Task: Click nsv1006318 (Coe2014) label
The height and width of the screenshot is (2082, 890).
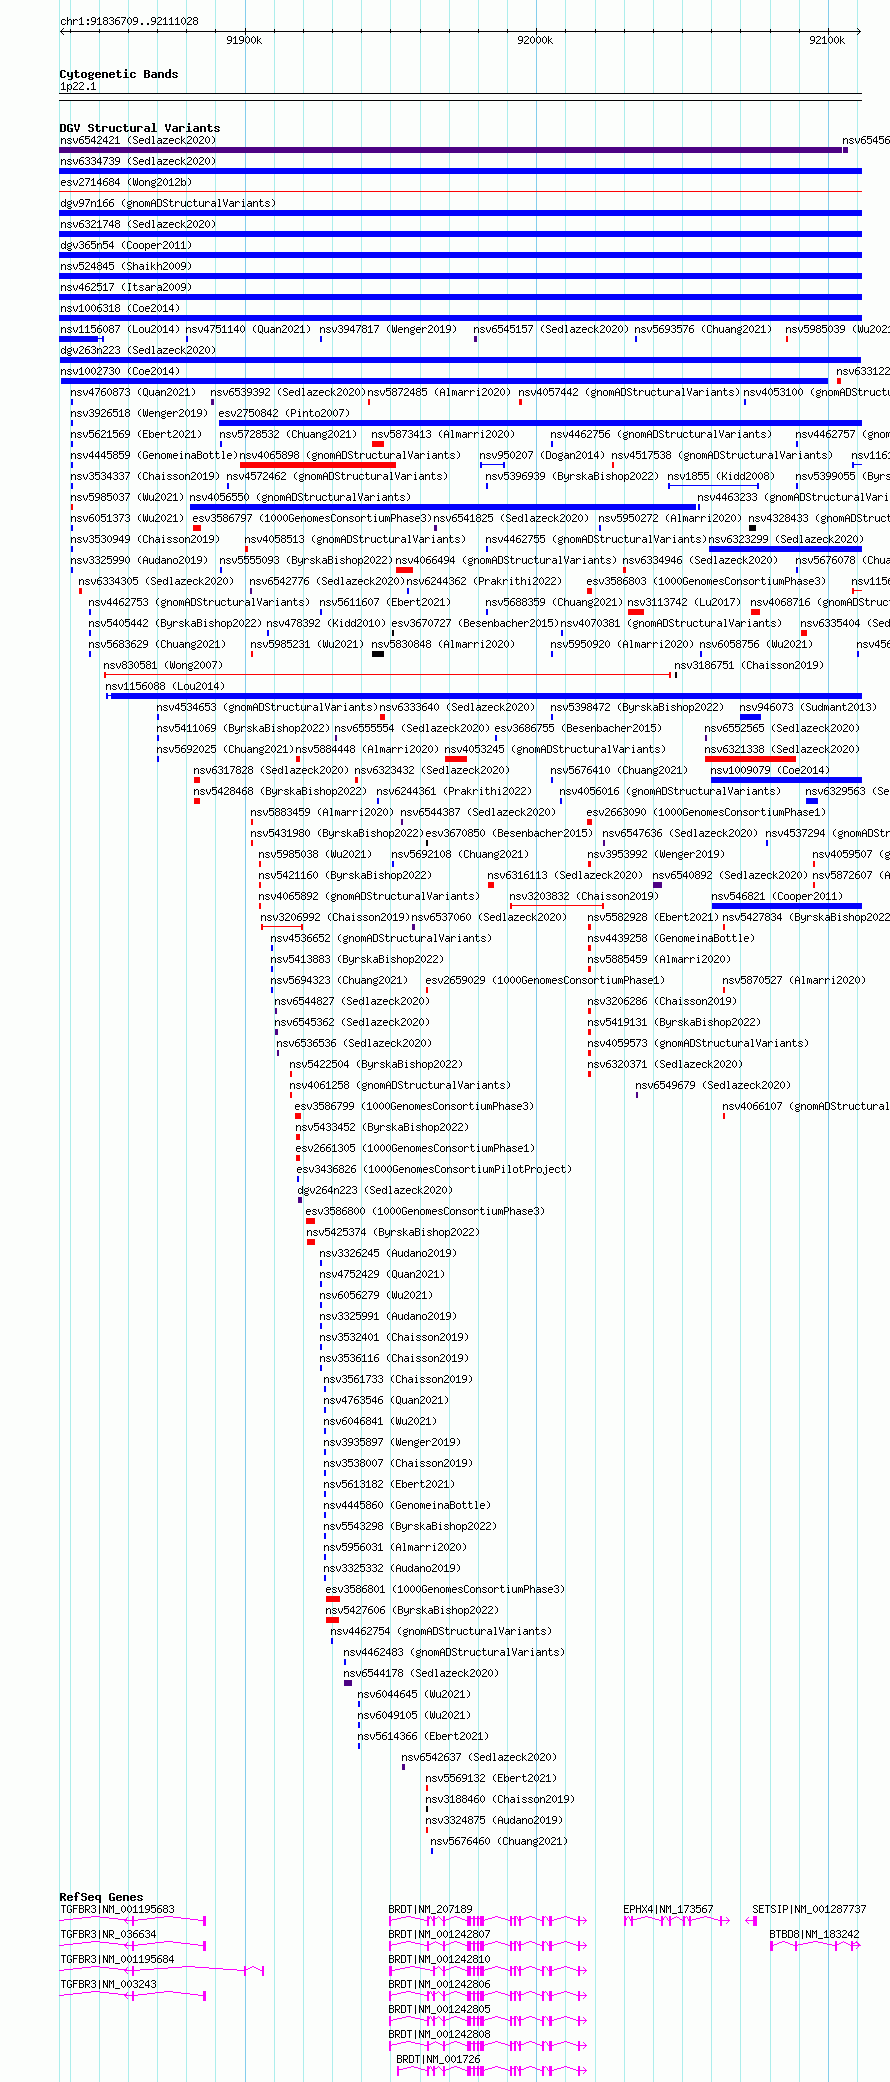Action: click(119, 308)
